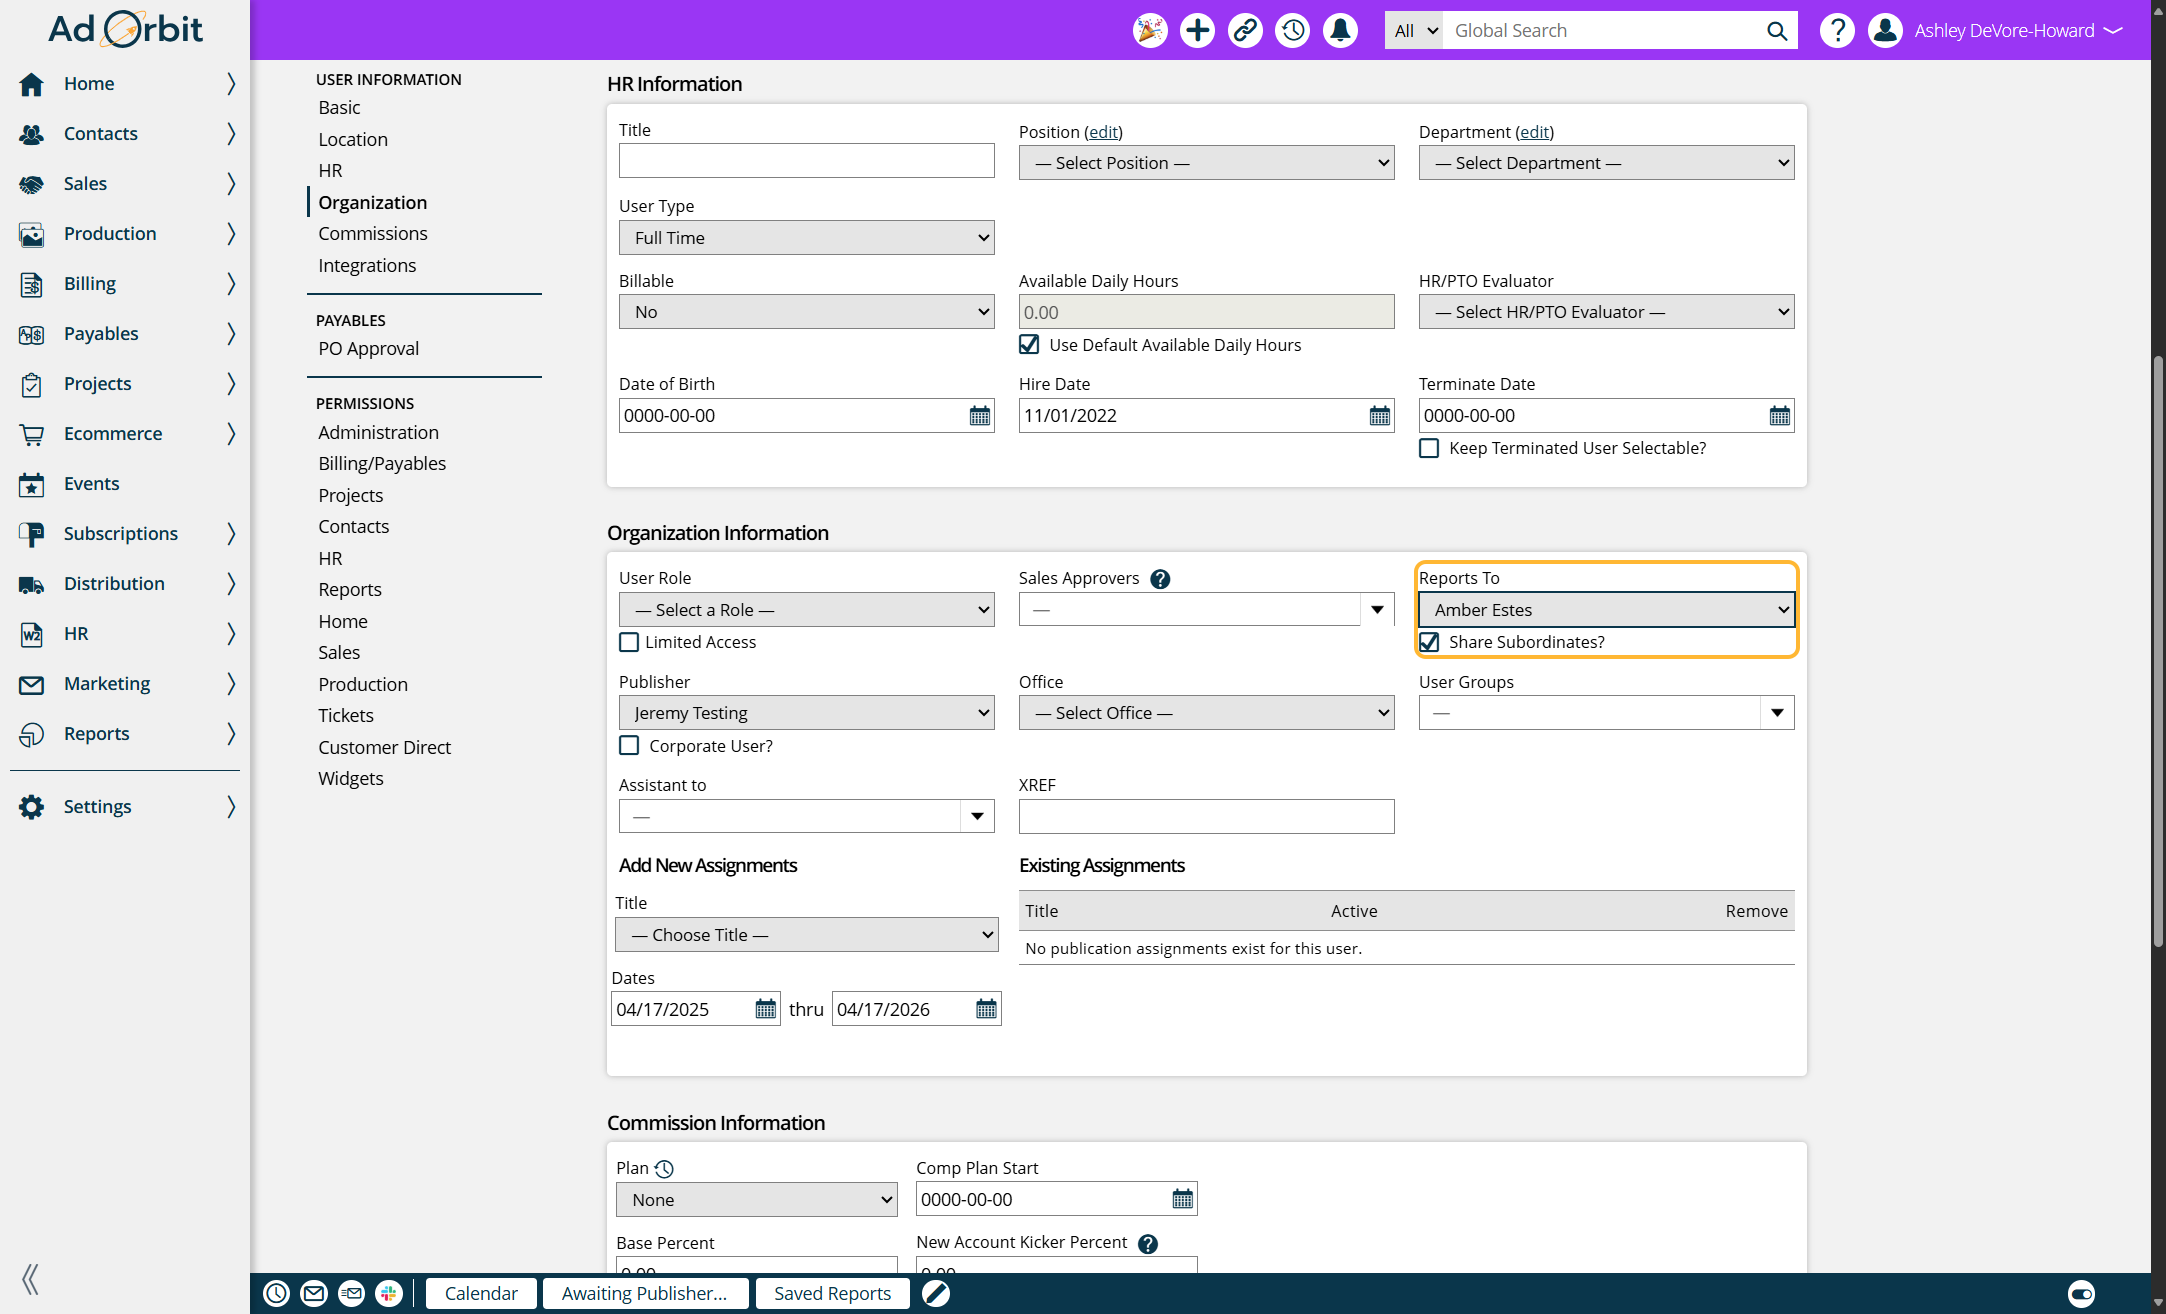Open Awaiting Publisher button
2166x1314 pixels.
pos(645,1293)
